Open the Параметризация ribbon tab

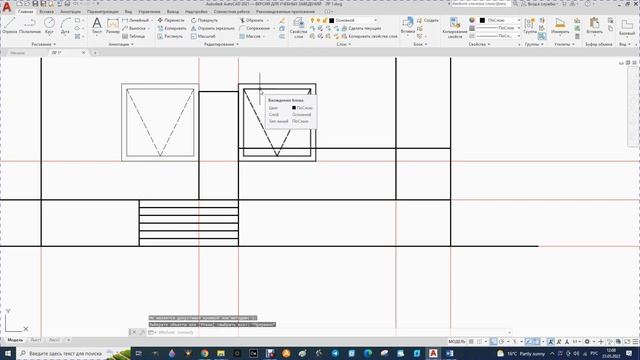pyautogui.click(x=103, y=12)
